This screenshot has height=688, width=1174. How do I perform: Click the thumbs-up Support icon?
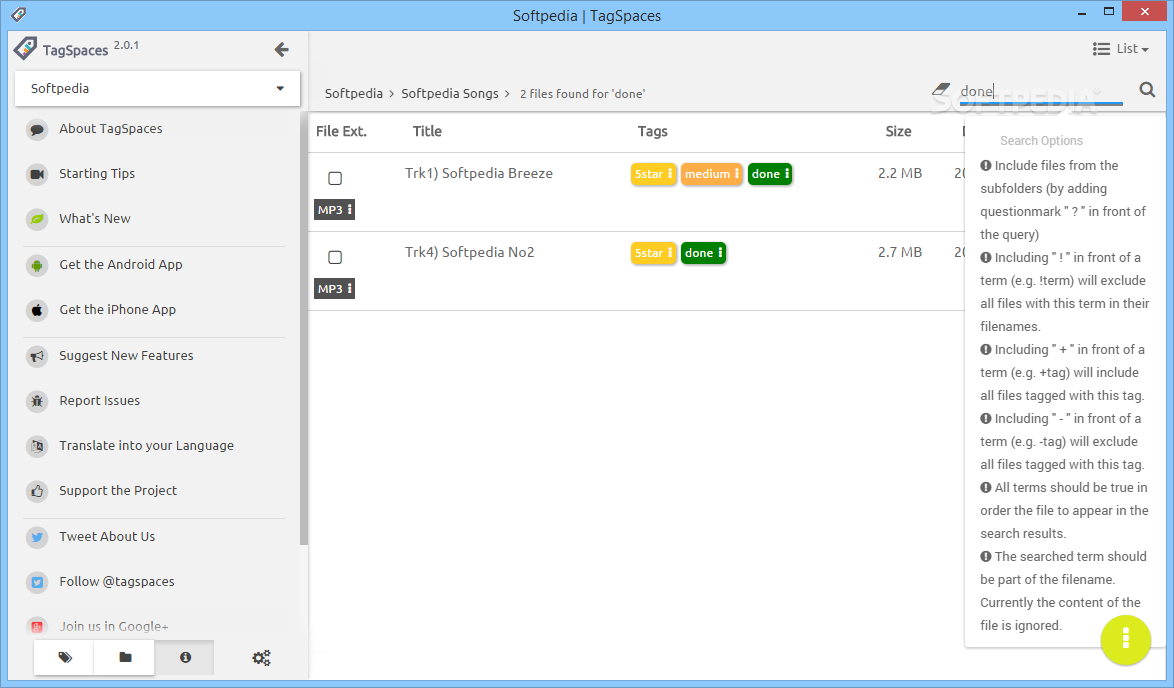click(37, 491)
